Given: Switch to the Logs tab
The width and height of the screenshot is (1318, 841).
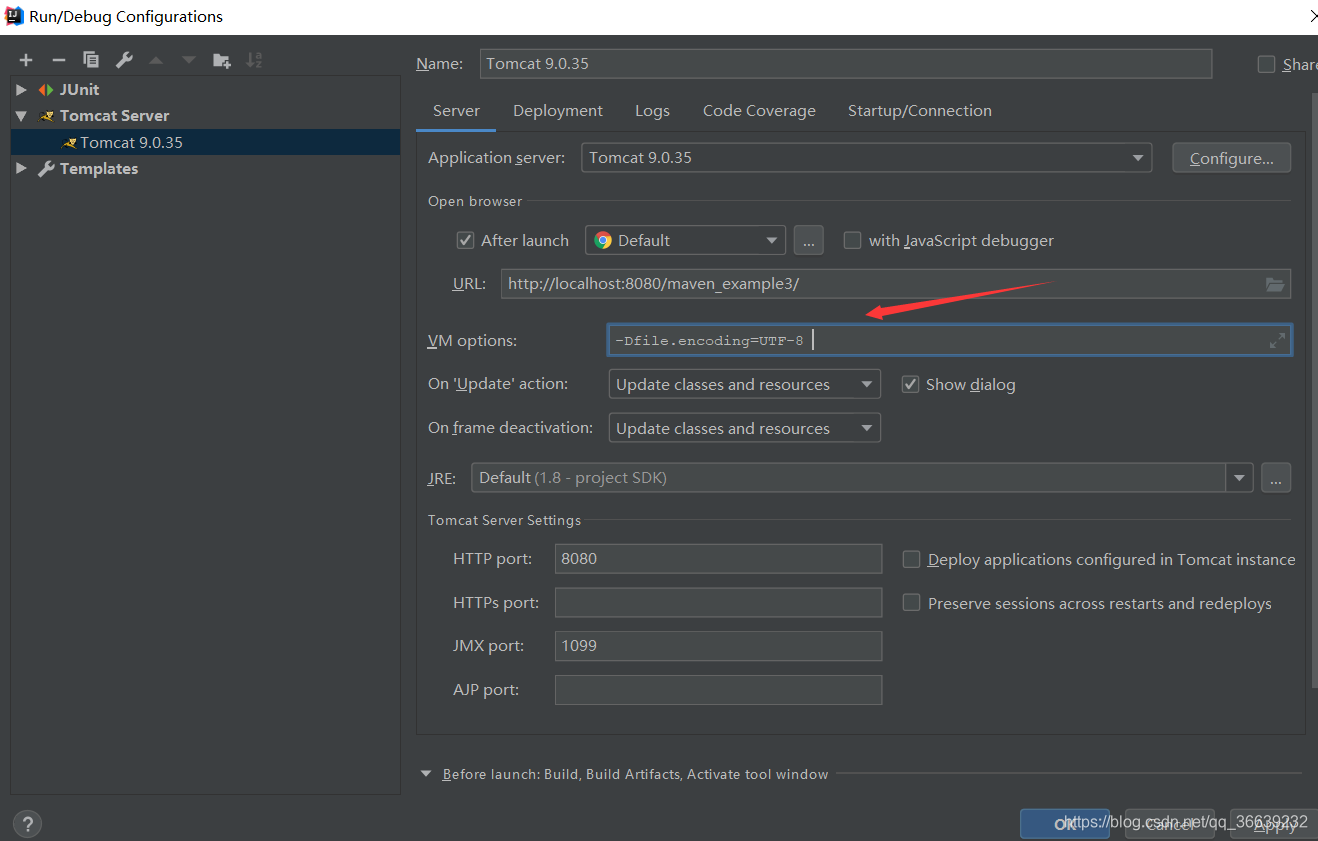Looking at the screenshot, I should (x=652, y=111).
